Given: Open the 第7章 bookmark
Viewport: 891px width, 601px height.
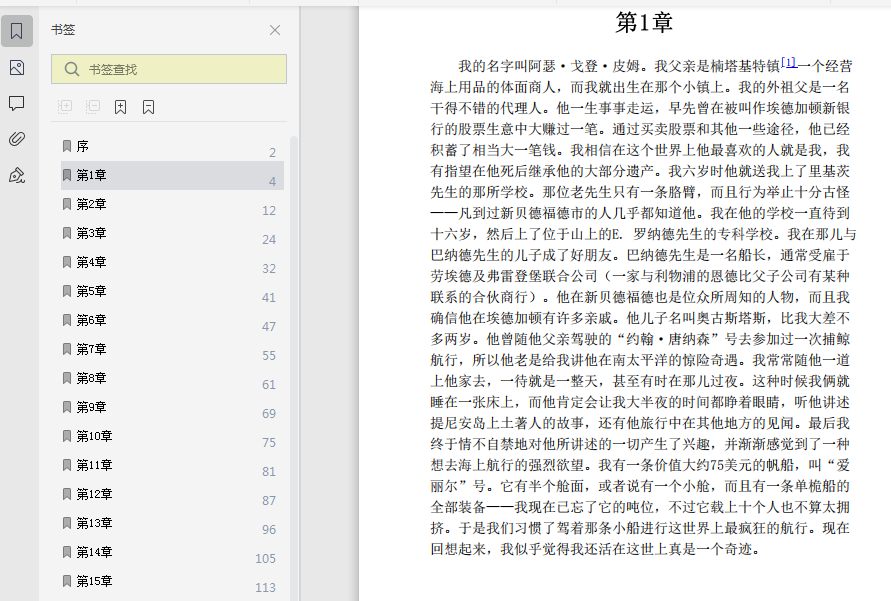Looking at the screenshot, I should coord(172,349).
